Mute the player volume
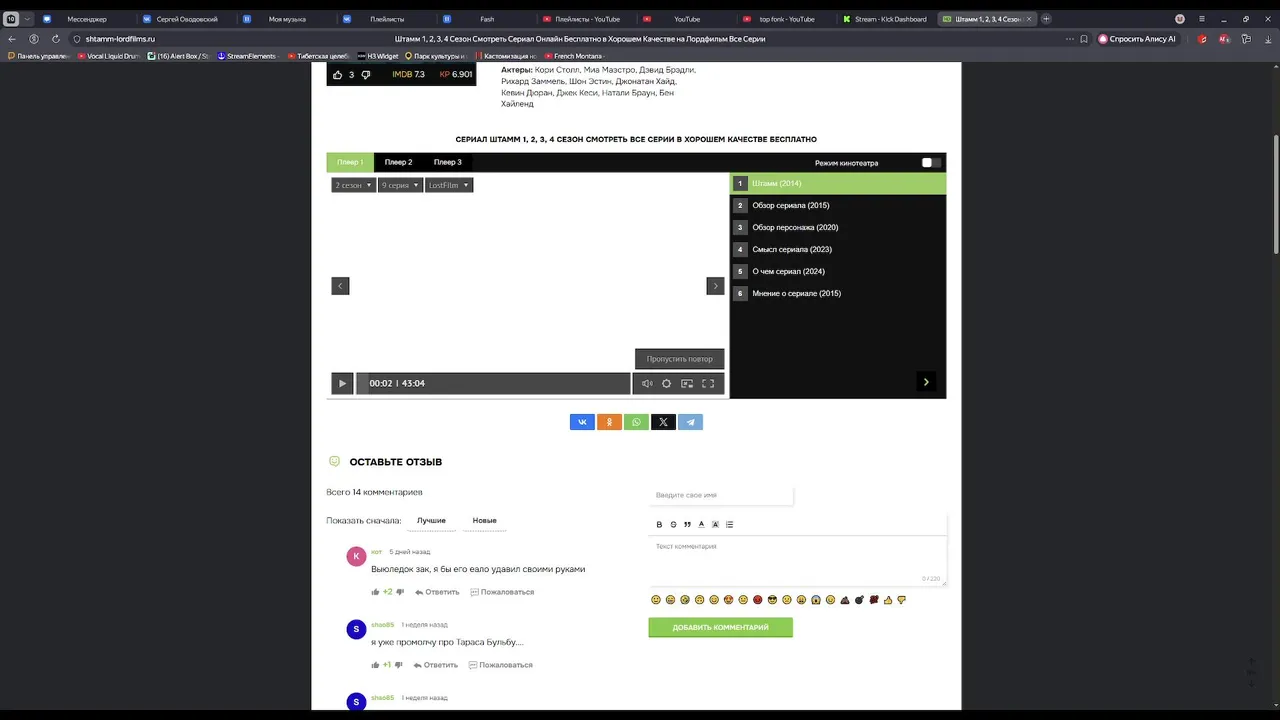Viewport: 1280px width, 720px height. click(x=647, y=383)
